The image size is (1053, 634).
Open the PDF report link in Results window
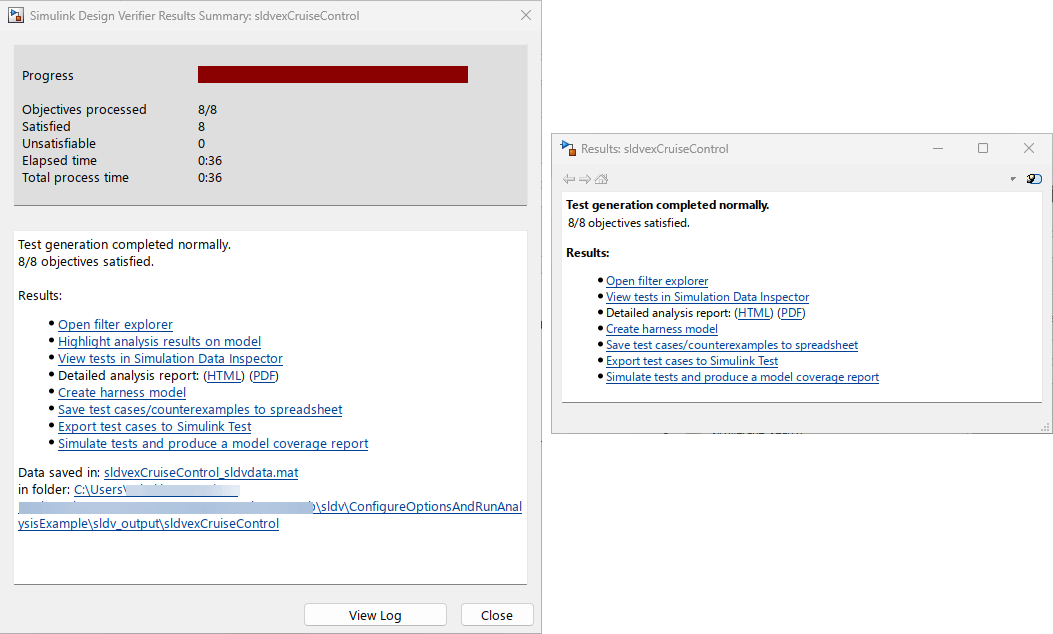point(791,313)
